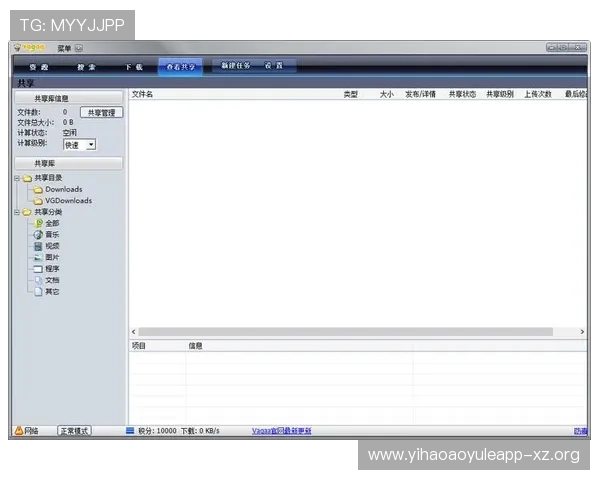Click the 共享状态 column header
The height and width of the screenshot is (480, 600).
click(x=462, y=94)
